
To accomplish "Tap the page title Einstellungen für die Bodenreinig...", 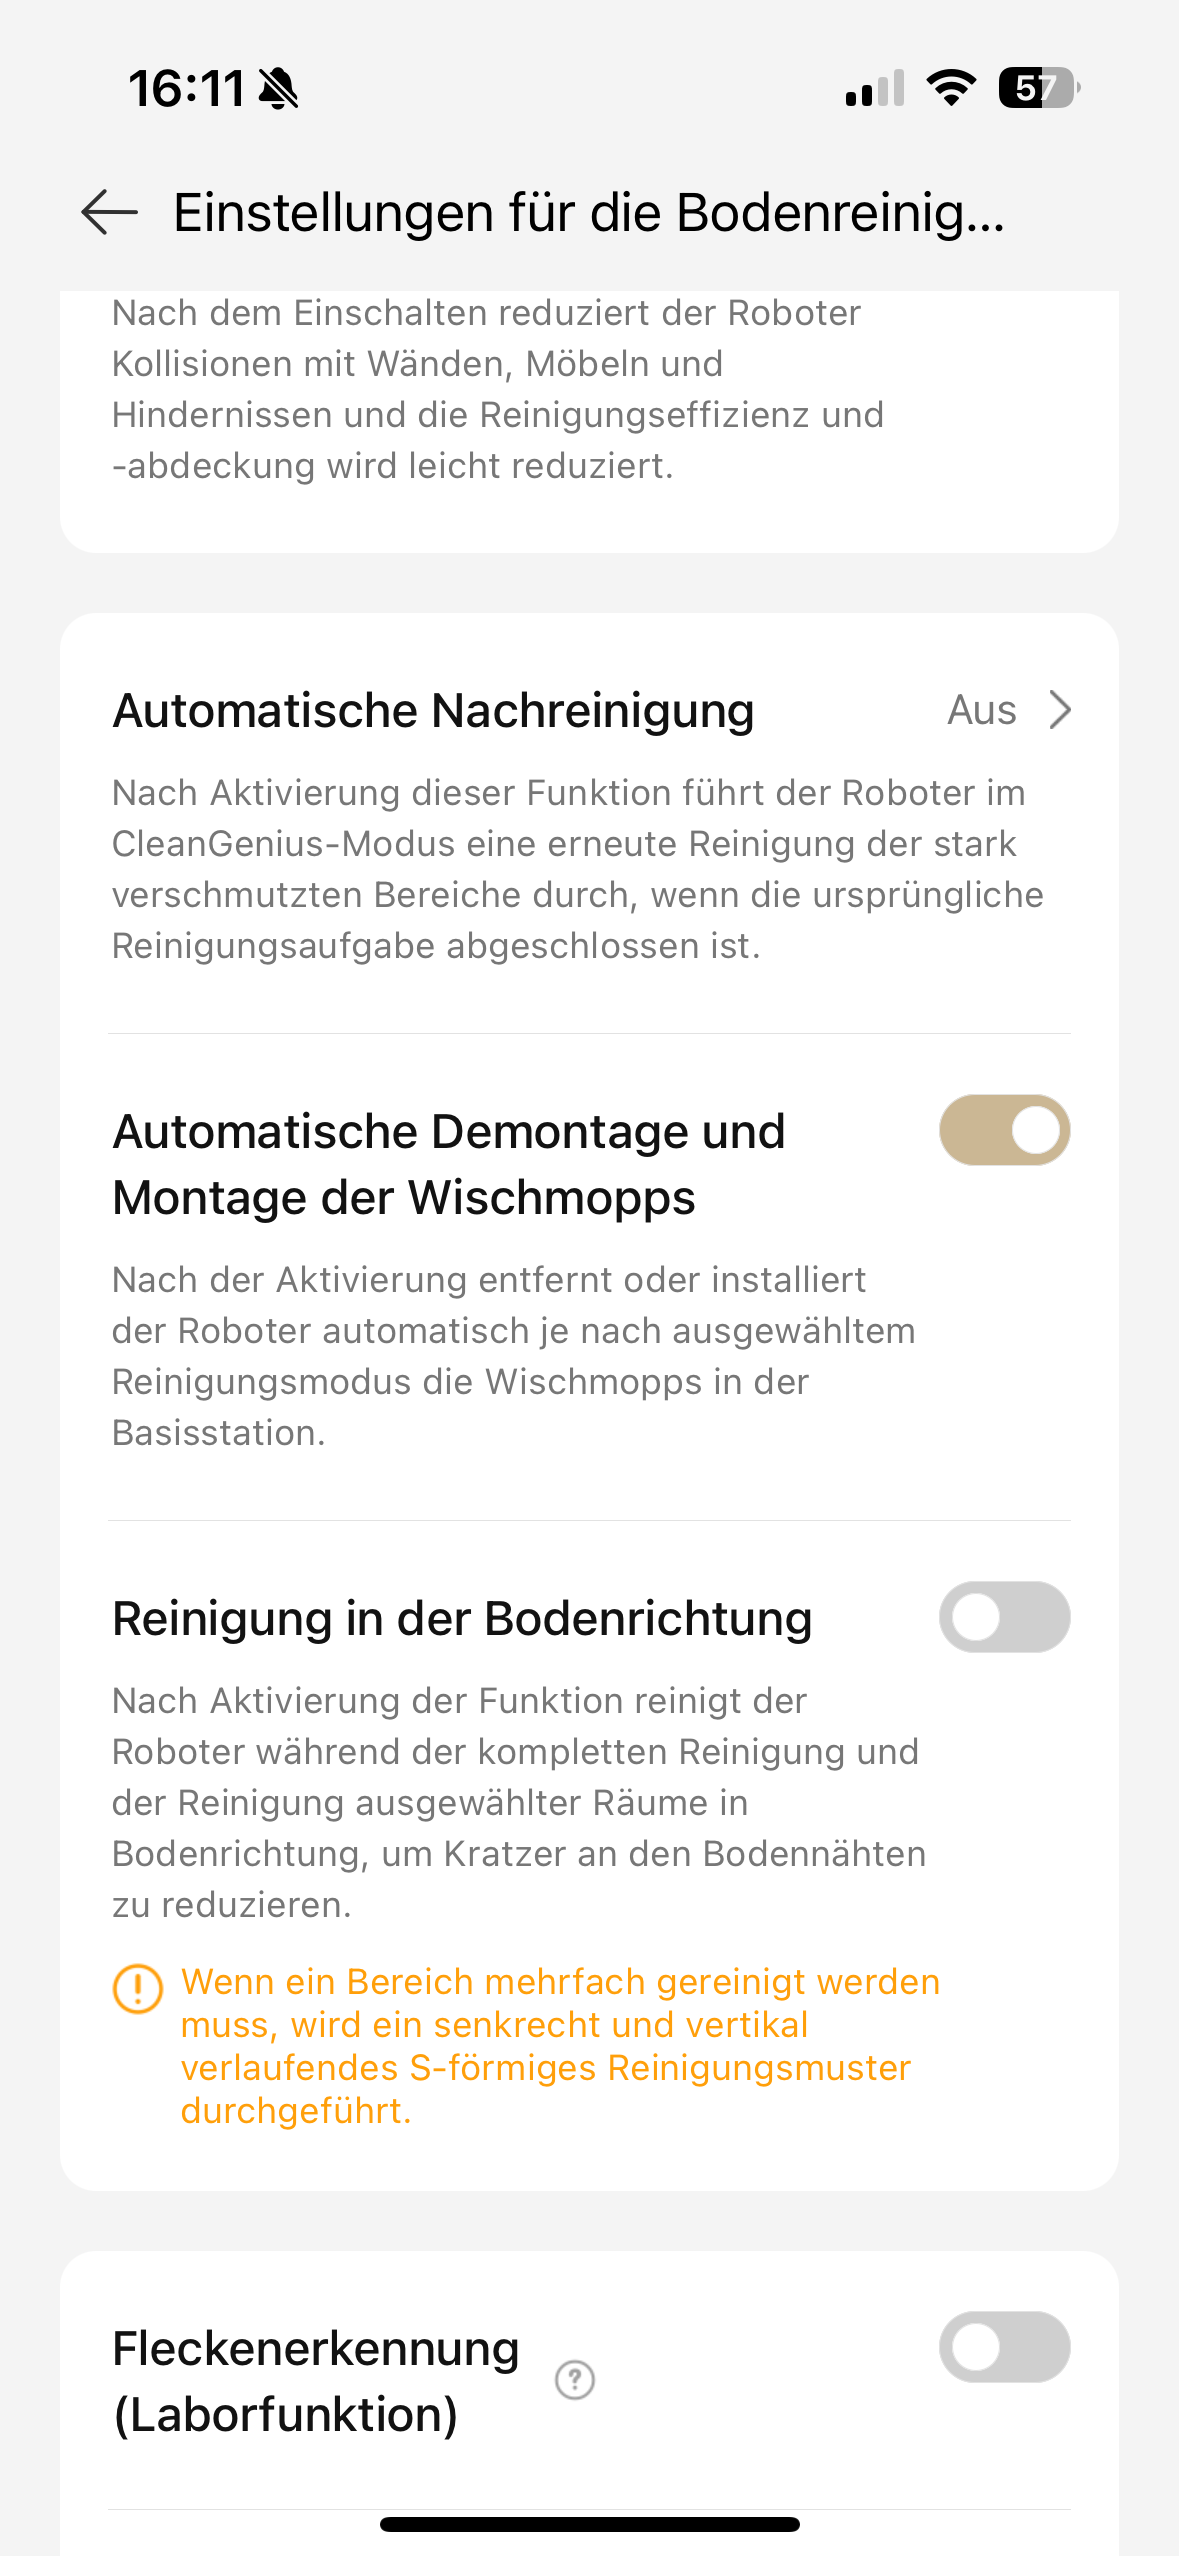I will (589, 213).
